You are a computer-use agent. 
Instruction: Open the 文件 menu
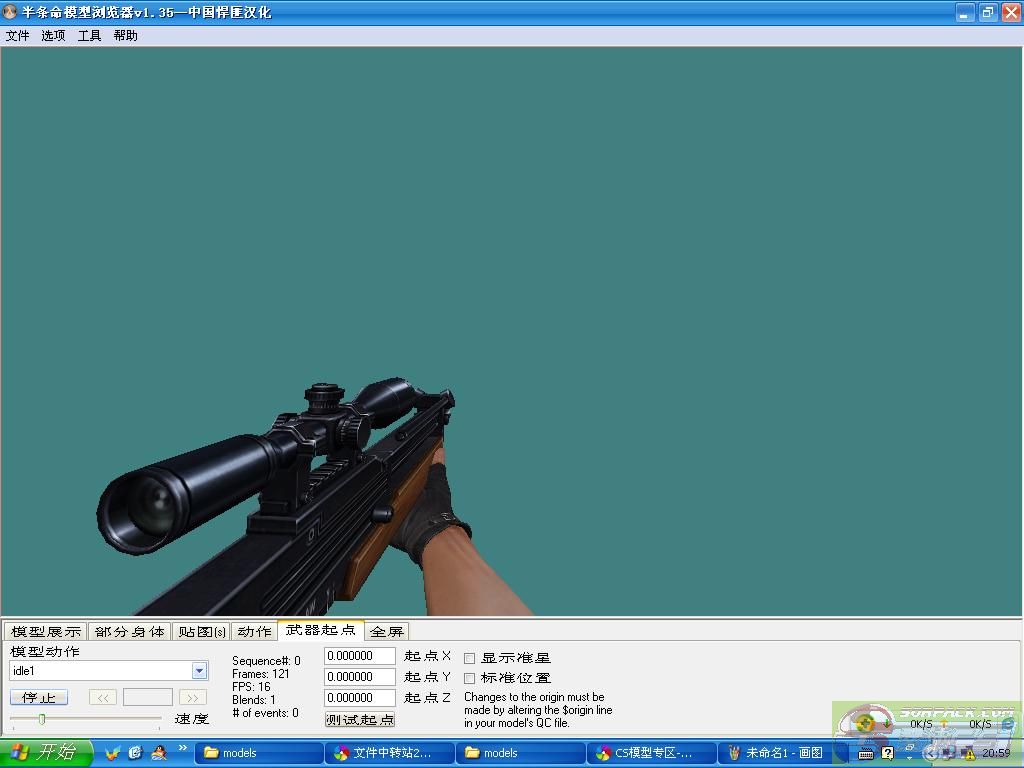pyautogui.click(x=18, y=36)
